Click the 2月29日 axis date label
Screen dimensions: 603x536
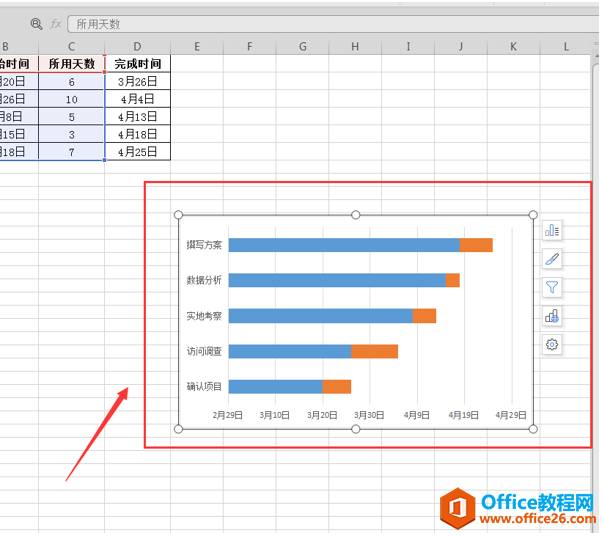[x=229, y=417]
